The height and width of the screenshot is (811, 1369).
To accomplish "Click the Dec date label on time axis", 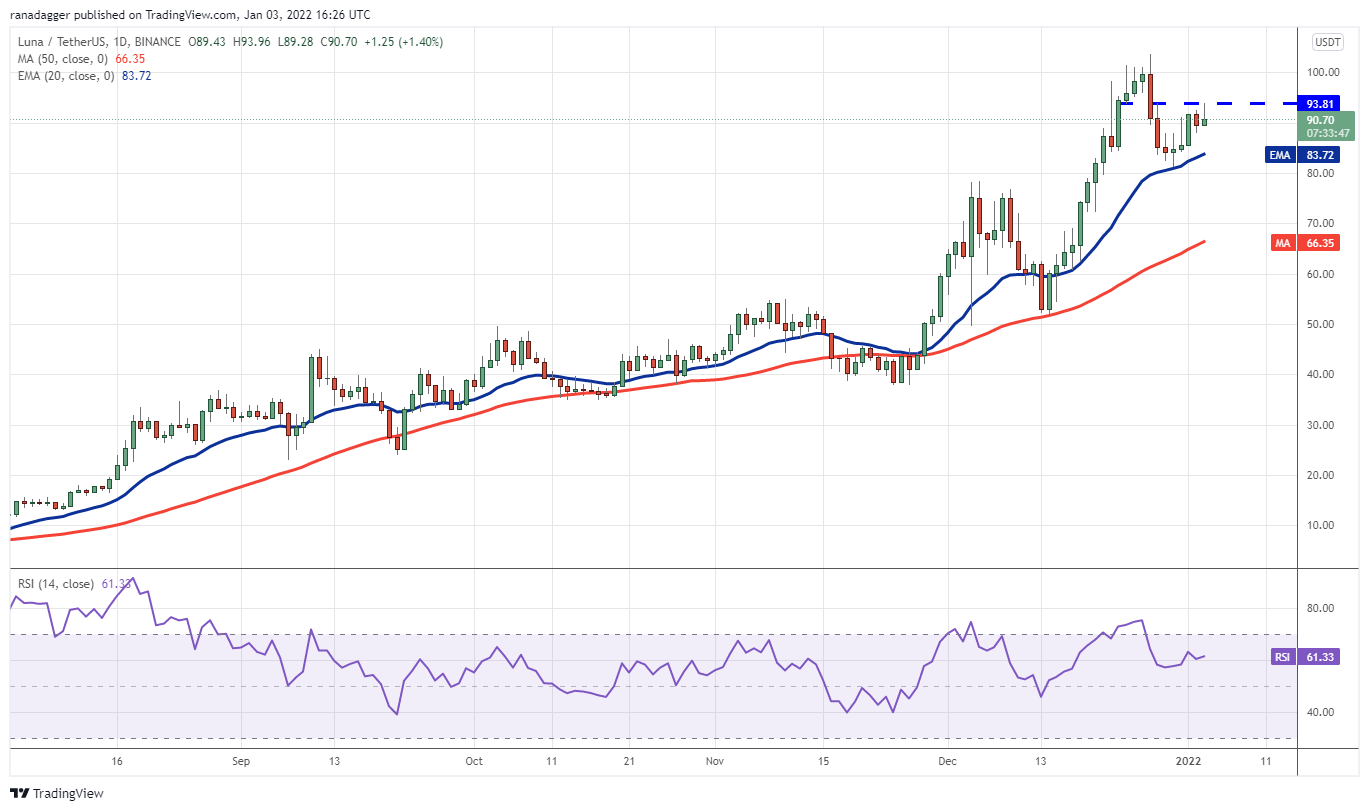I will [948, 761].
